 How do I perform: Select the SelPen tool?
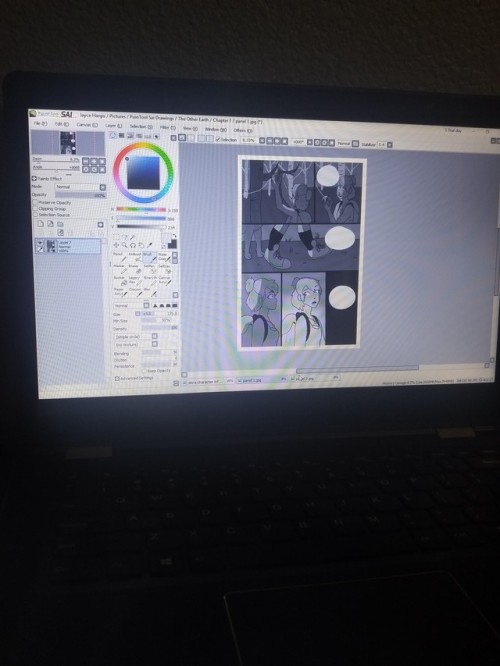coord(149,269)
